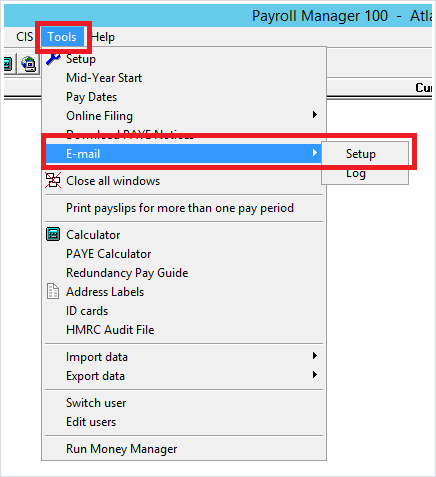Image resolution: width=436 pixels, height=477 pixels.
Task: Expand the Export data submenu arrow
Action: pos(314,375)
